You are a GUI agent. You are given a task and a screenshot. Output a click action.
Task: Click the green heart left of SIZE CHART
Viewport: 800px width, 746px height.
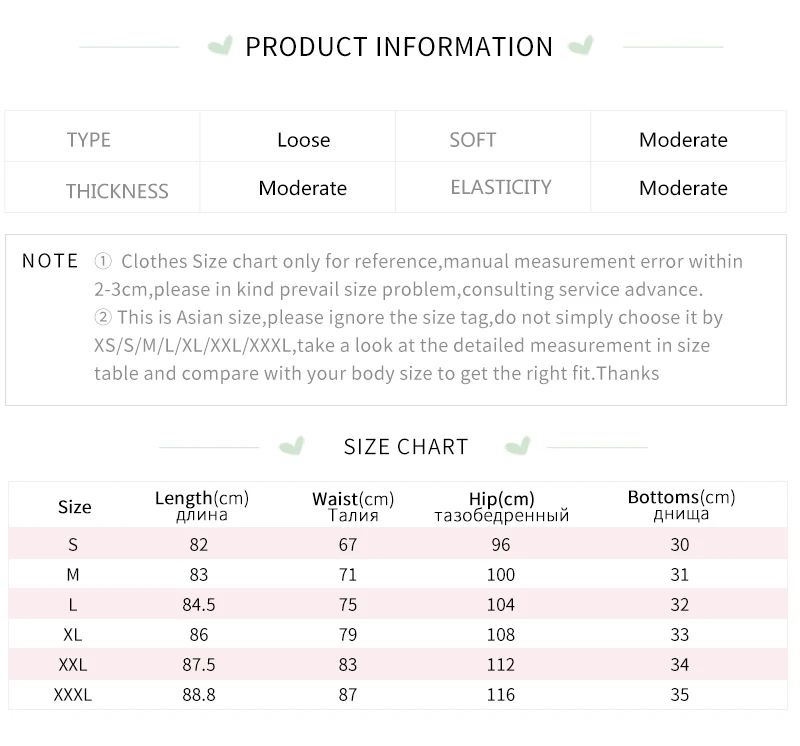point(292,446)
